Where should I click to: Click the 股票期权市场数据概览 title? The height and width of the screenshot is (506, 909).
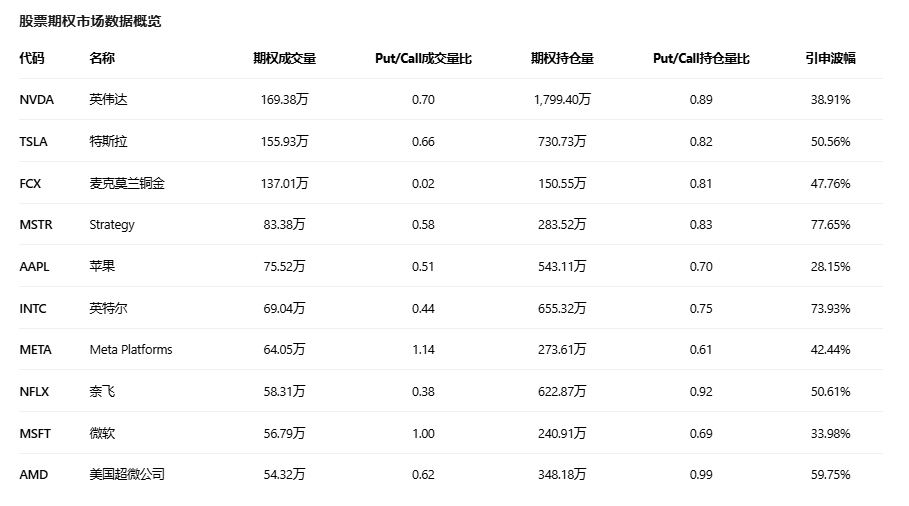click(90, 21)
